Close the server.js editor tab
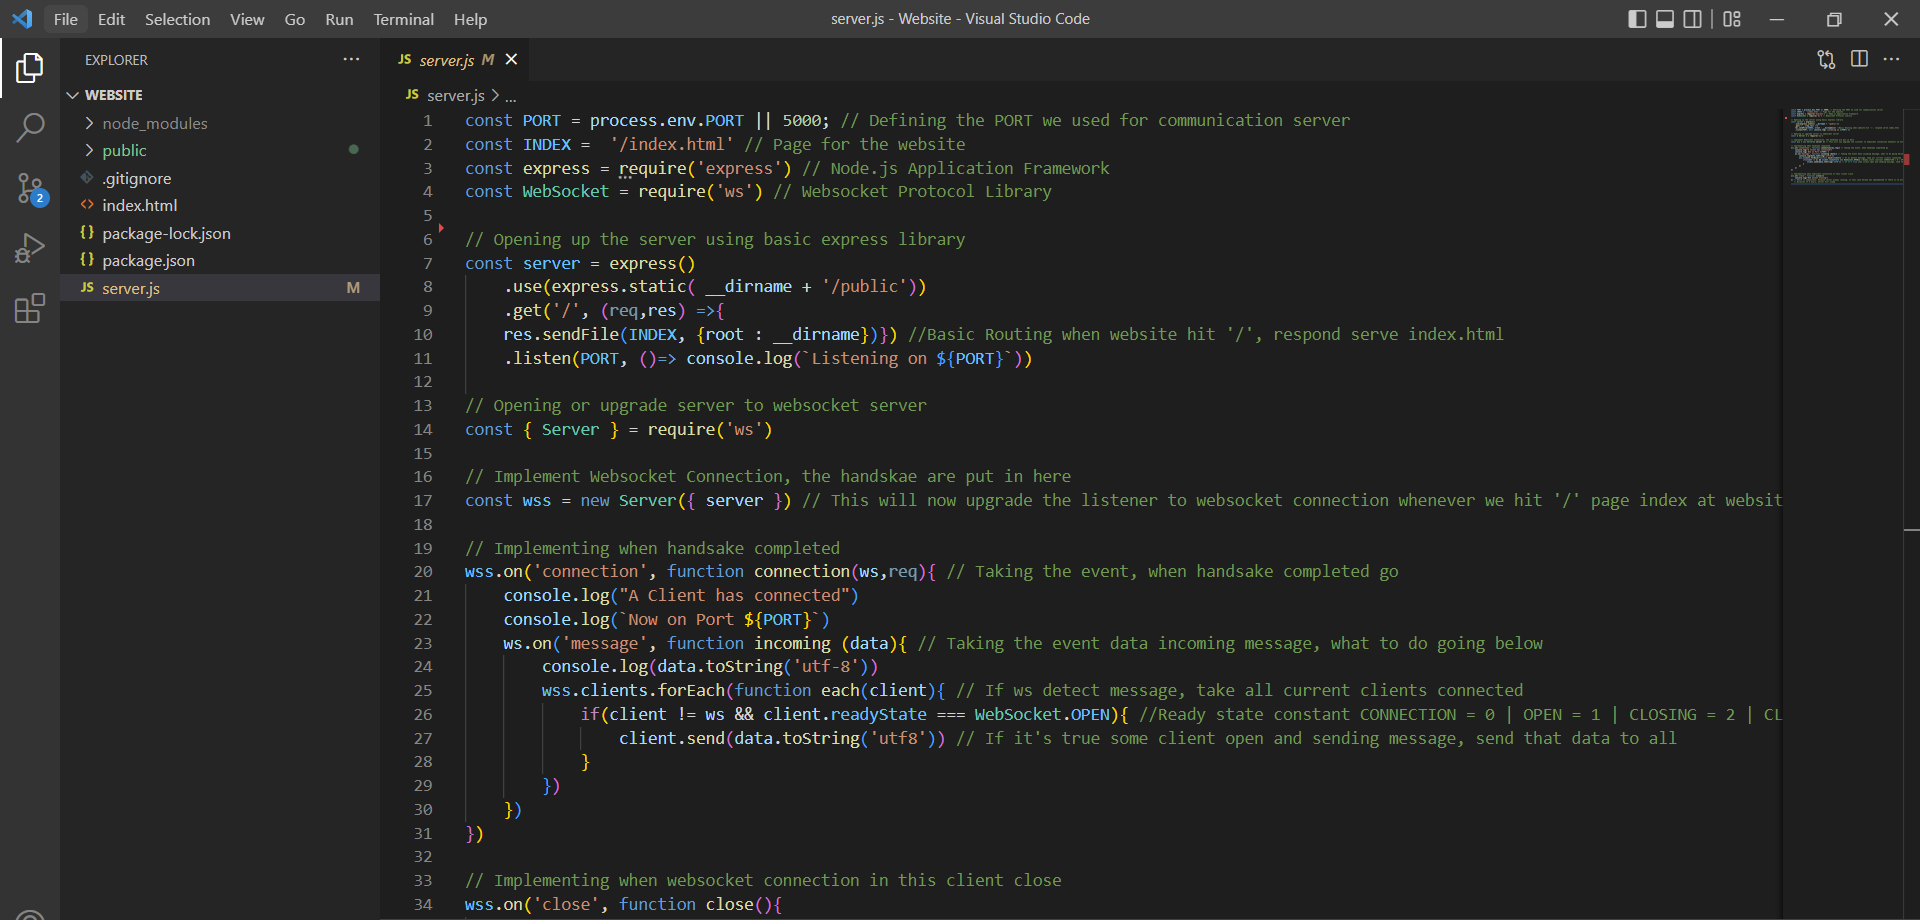 tap(511, 60)
